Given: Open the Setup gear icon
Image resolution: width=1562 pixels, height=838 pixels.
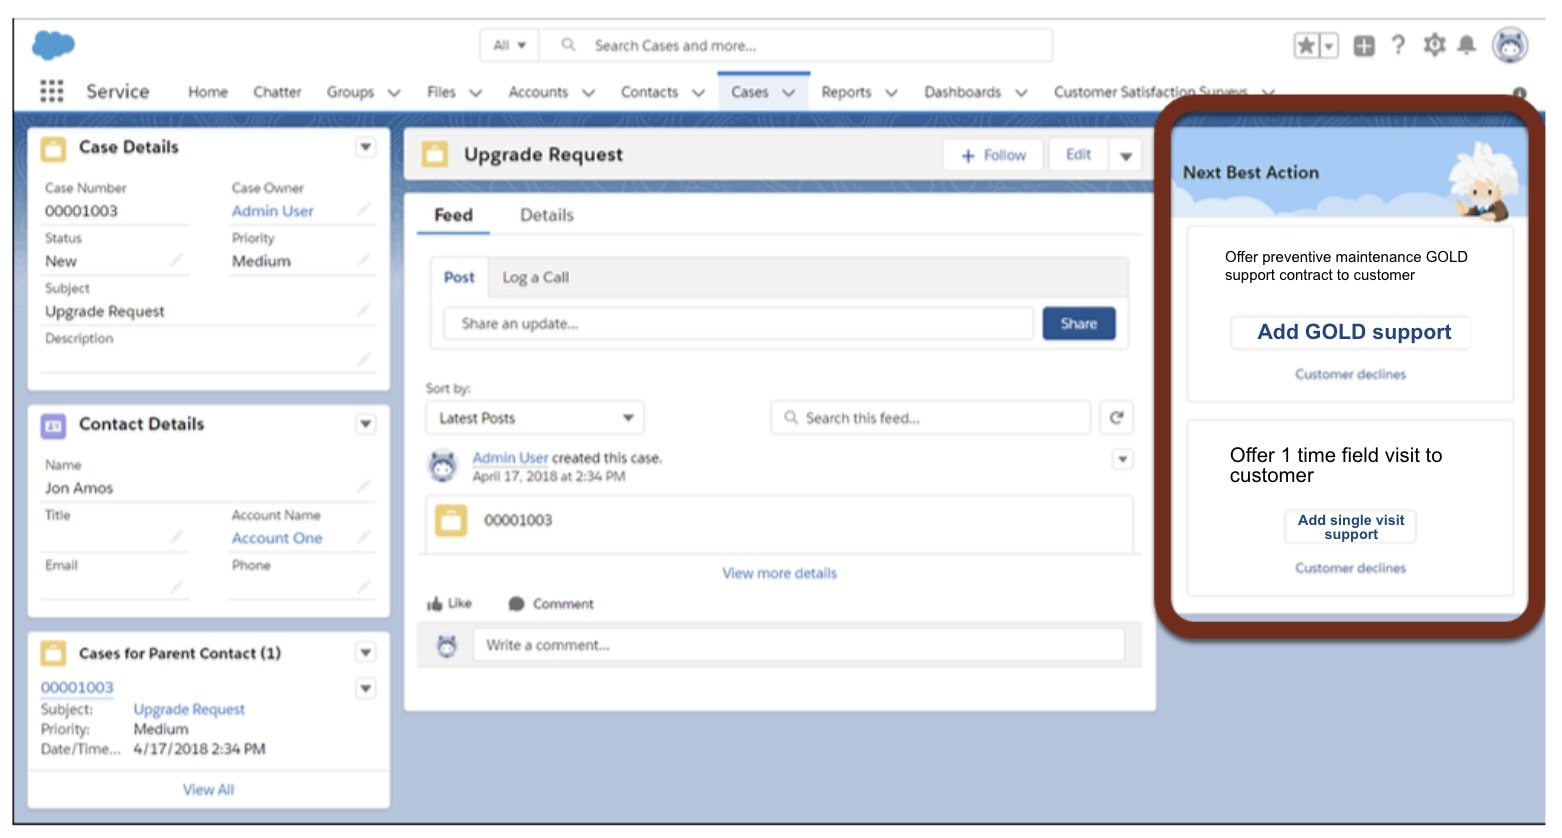Looking at the screenshot, I should coord(1434,45).
